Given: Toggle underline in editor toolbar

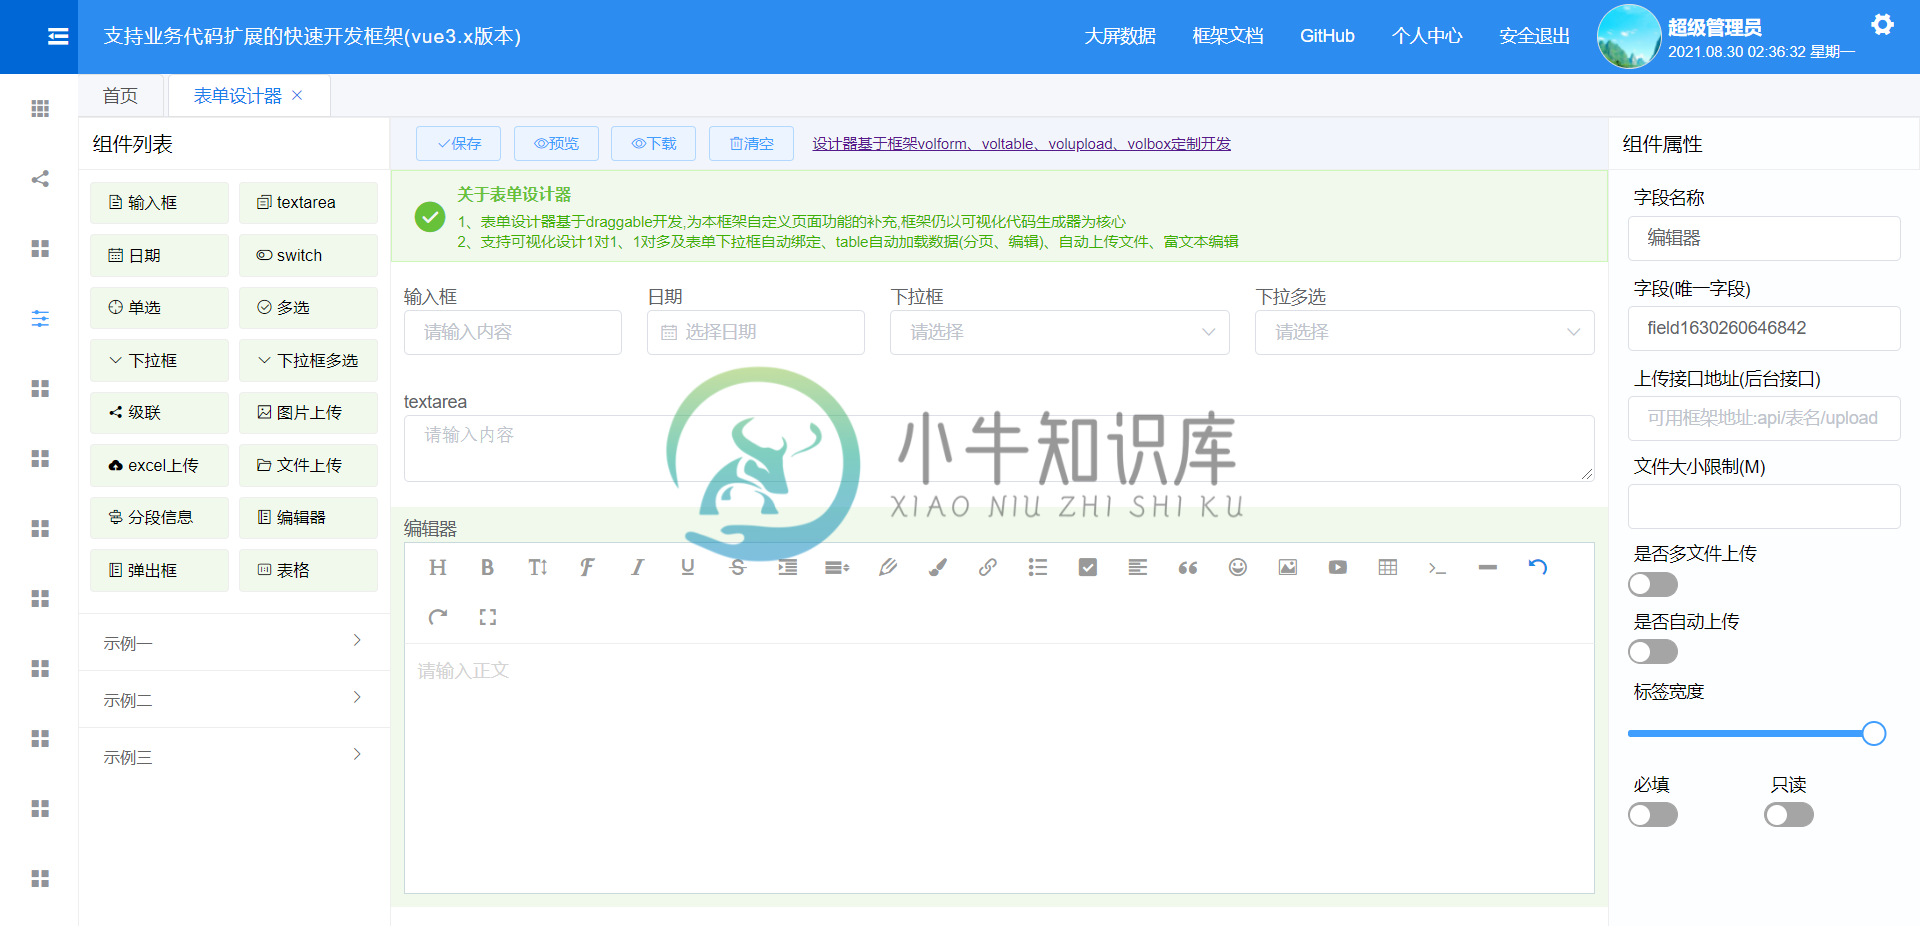Looking at the screenshot, I should pyautogui.click(x=687, y=568).
